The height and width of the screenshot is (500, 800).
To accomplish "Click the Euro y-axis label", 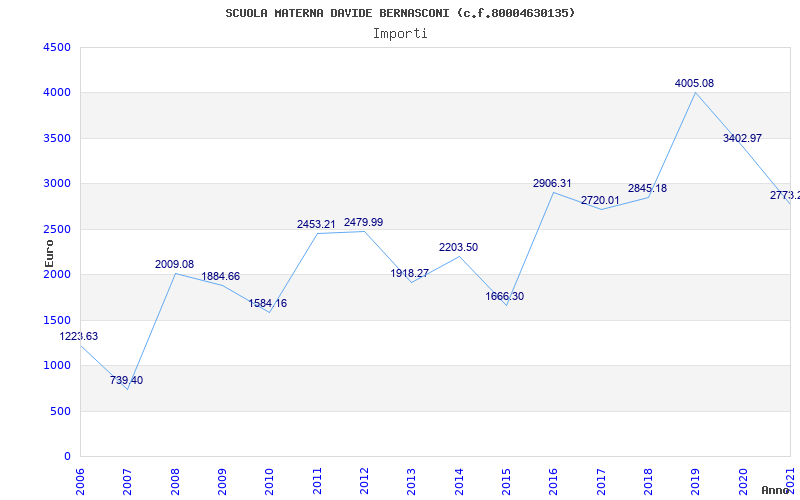I will pyautogui.click(x=49, y=253).
